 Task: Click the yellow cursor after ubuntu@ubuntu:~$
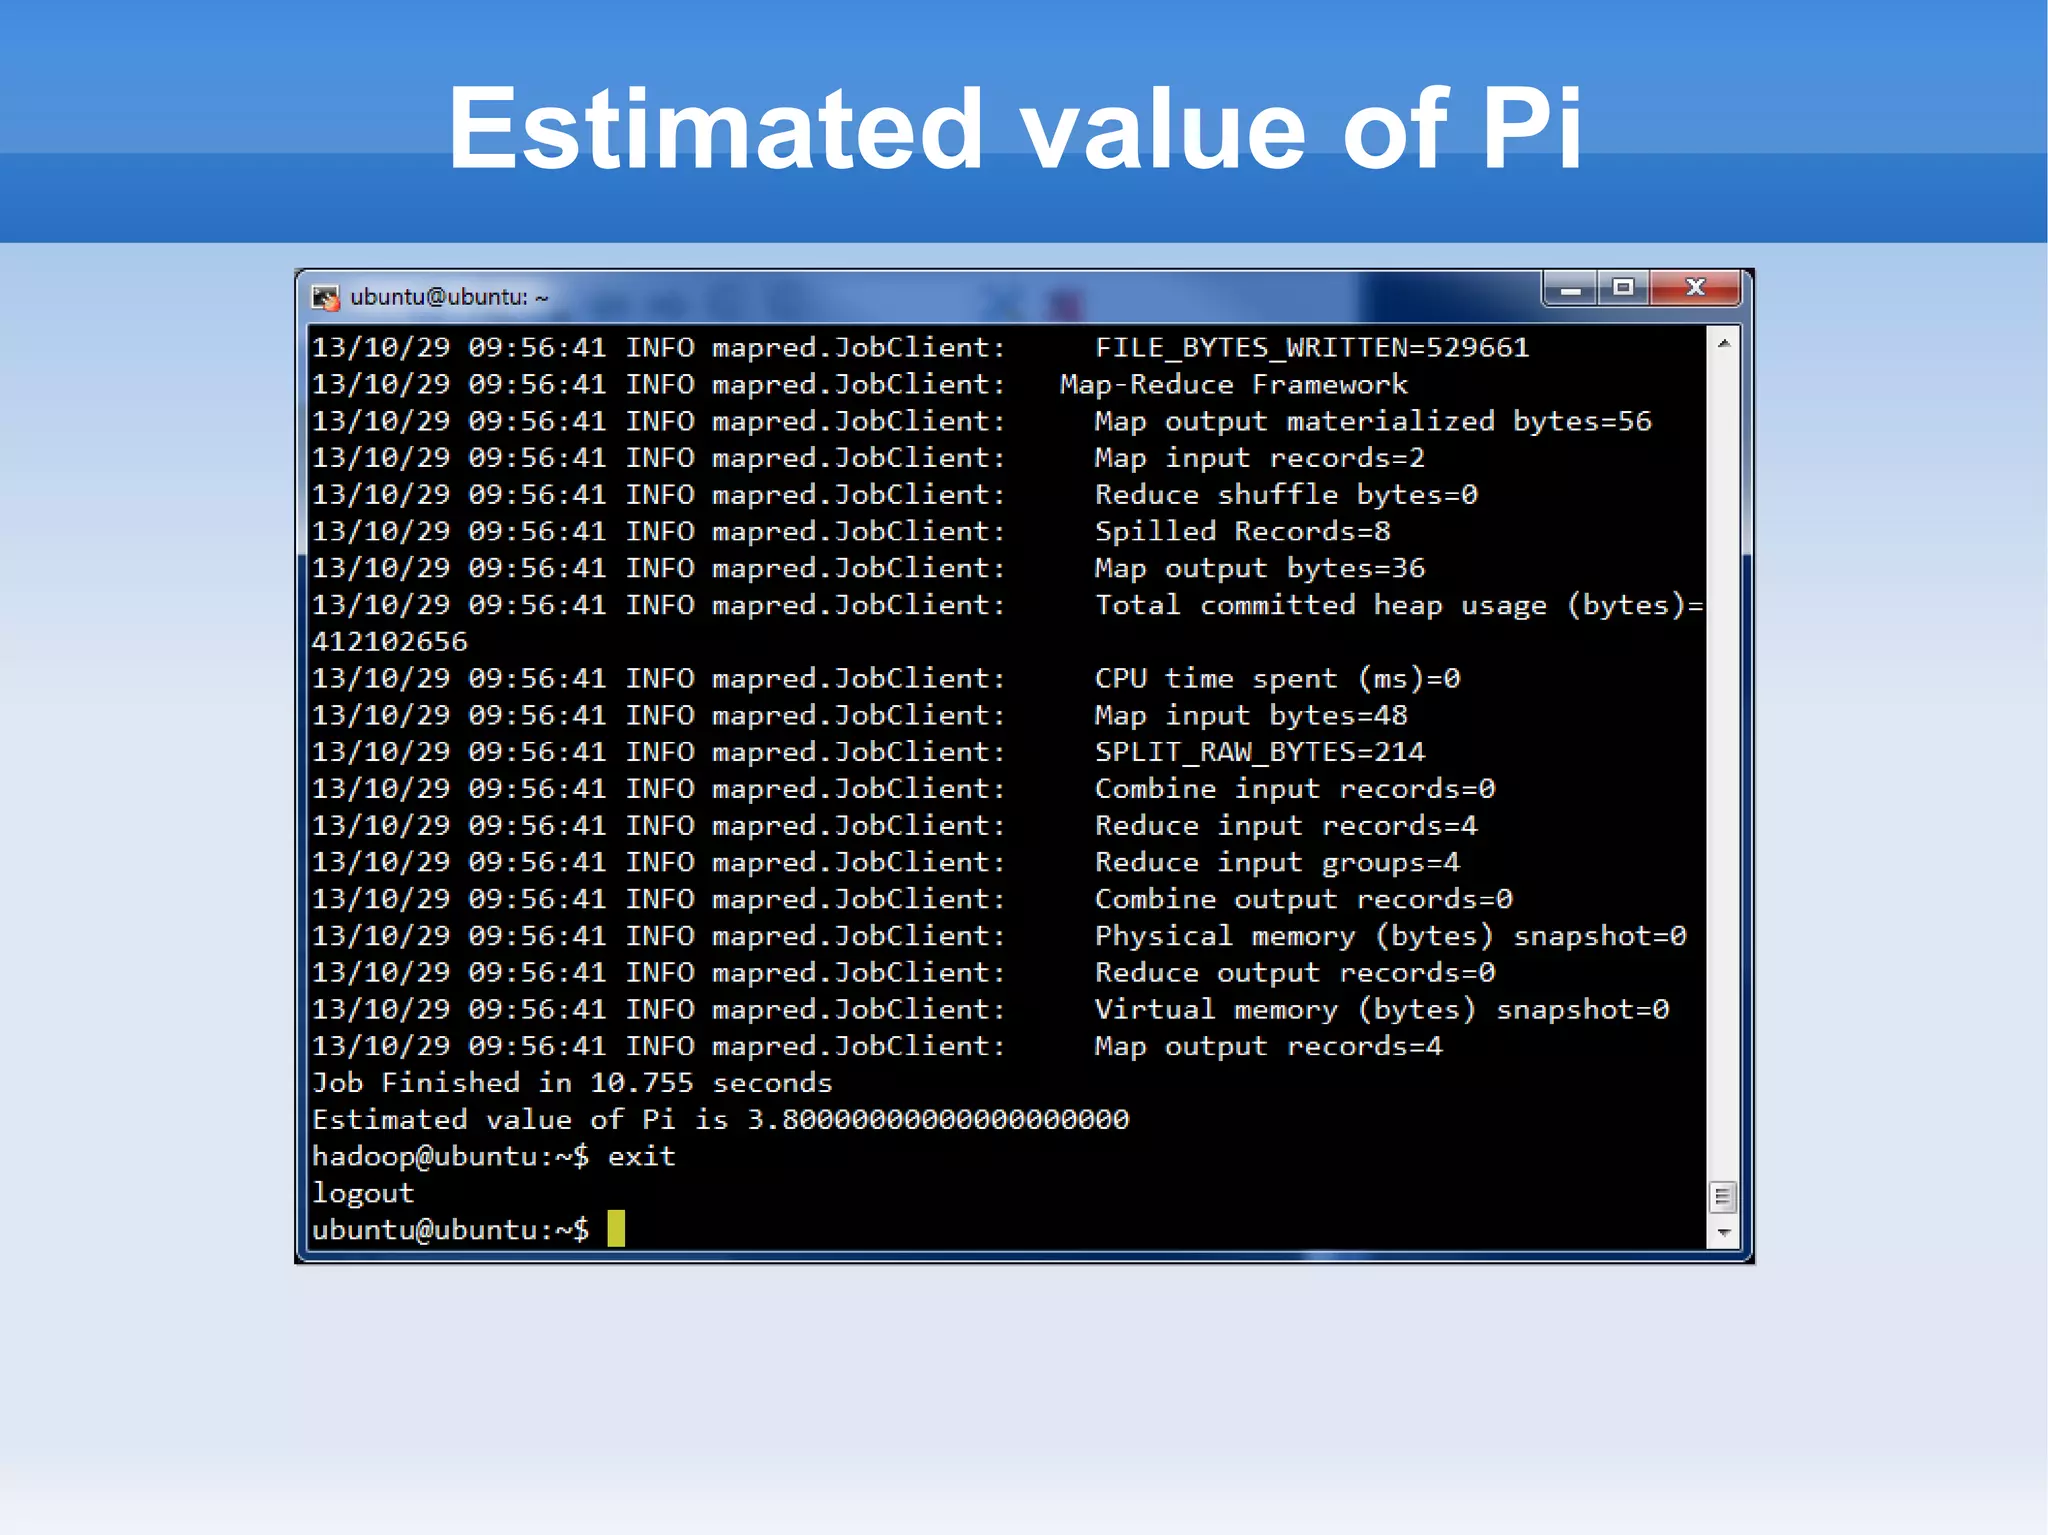616,1229
